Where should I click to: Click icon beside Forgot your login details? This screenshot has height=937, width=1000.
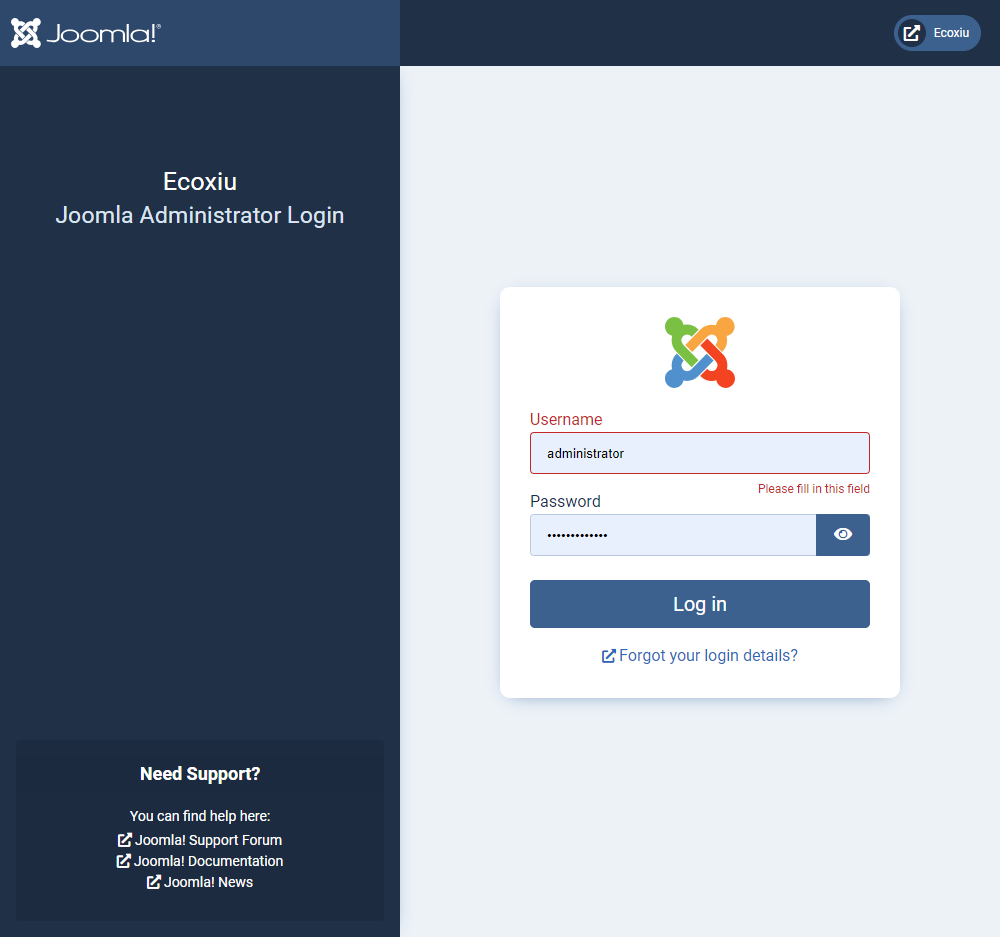(608, 656)
